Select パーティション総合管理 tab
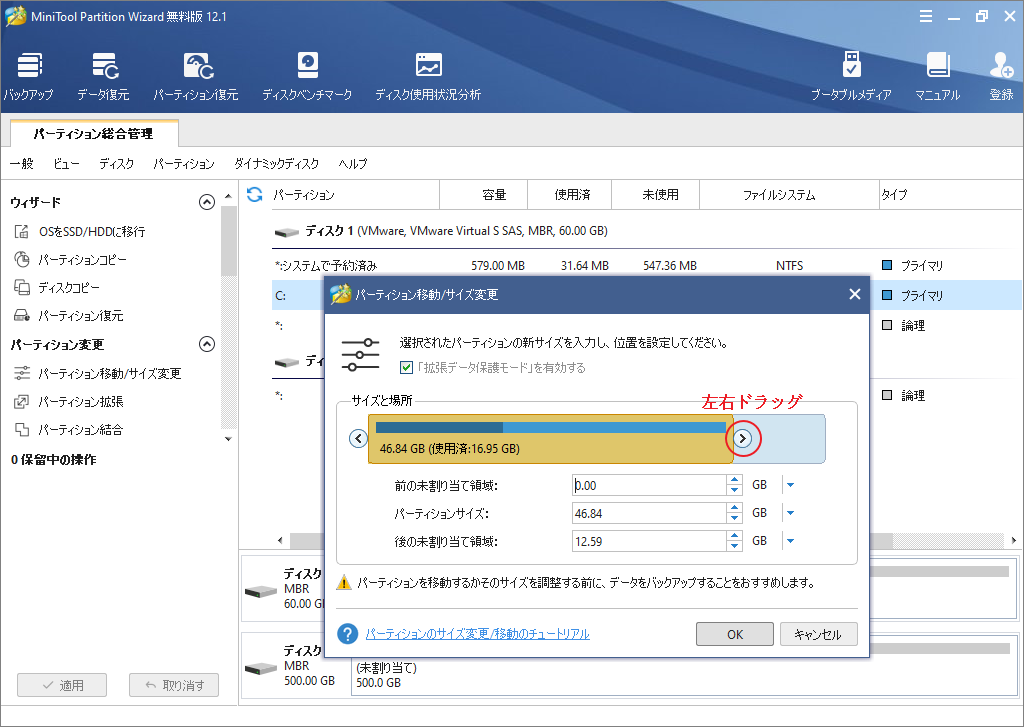 point(94,134)
